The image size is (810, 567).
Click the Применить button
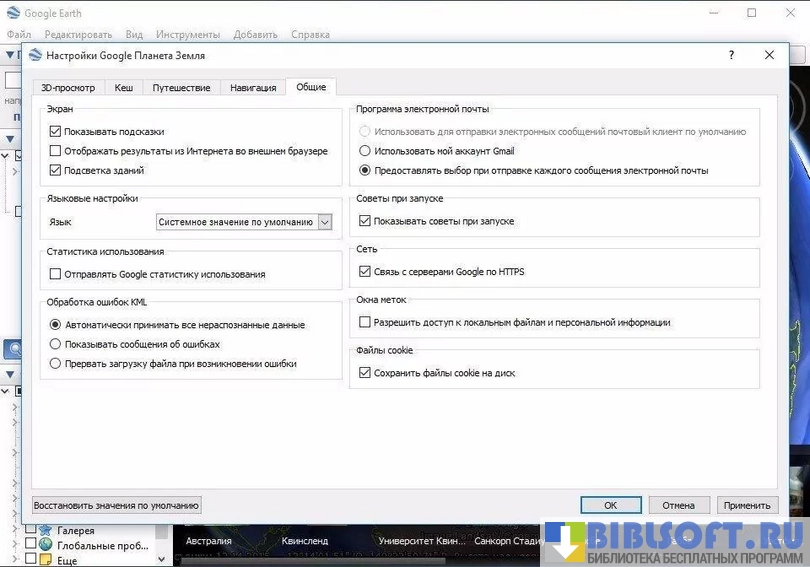click(x=748, y=505)
